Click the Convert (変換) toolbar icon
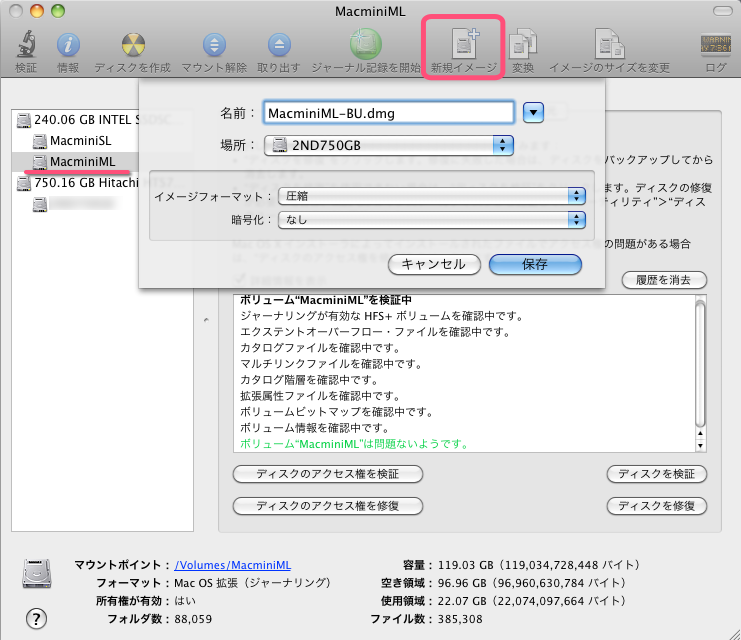This screenshot has width=741, height=640. pyautogui.click(x=523, y=45)
